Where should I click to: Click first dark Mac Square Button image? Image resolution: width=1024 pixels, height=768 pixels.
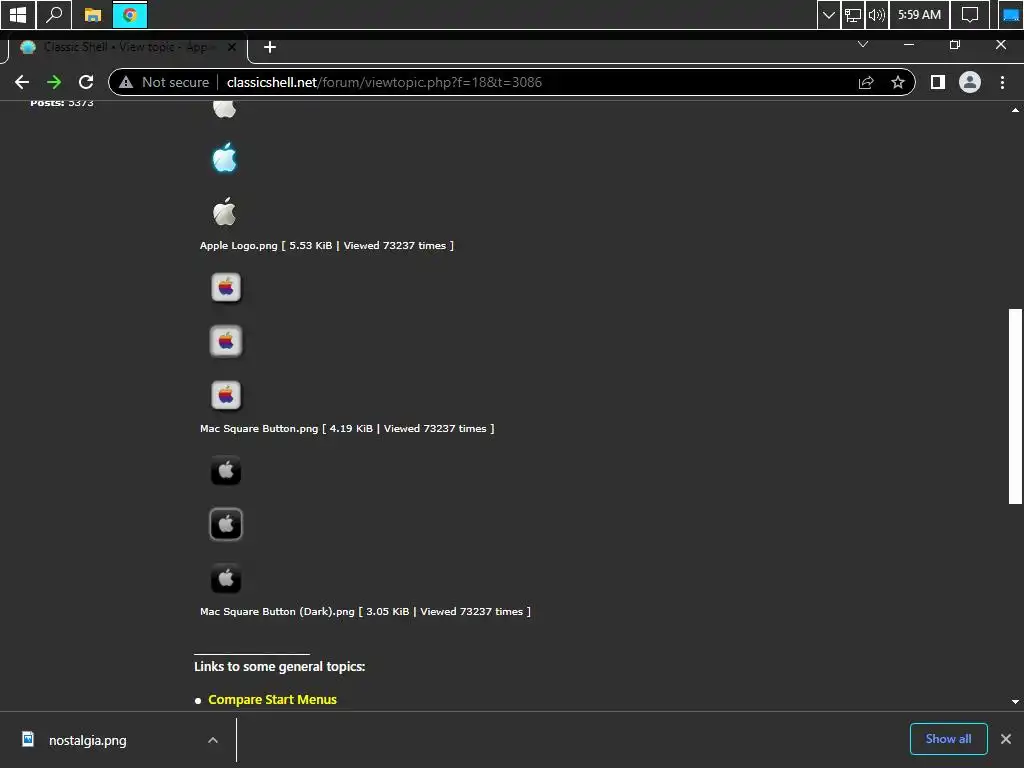point(226,470)
